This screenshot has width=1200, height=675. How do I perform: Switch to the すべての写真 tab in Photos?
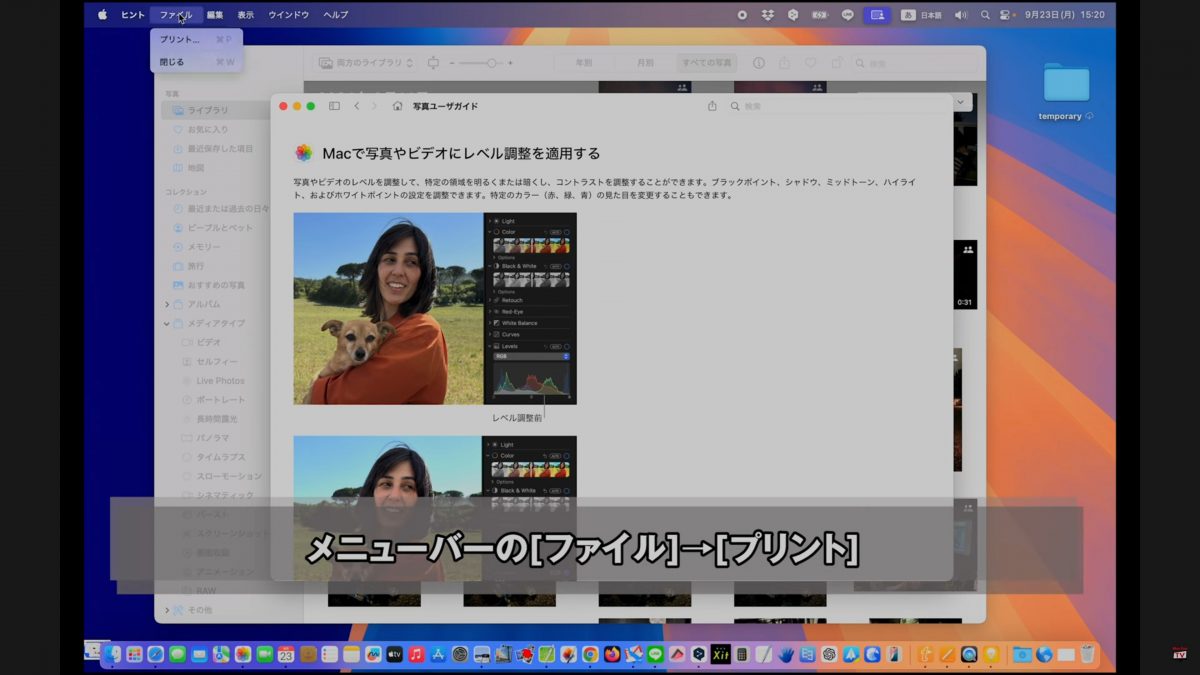click(x=706, y=63)
